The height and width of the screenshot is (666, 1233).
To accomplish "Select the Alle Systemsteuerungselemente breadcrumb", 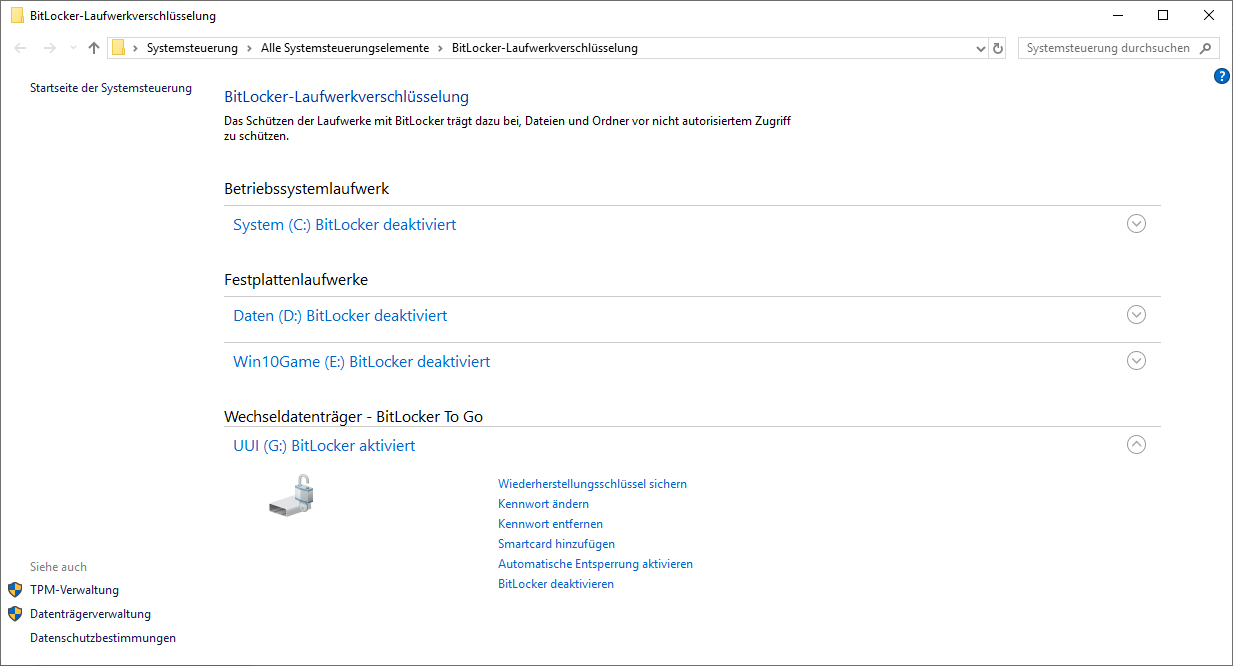I will pos(345,48).
